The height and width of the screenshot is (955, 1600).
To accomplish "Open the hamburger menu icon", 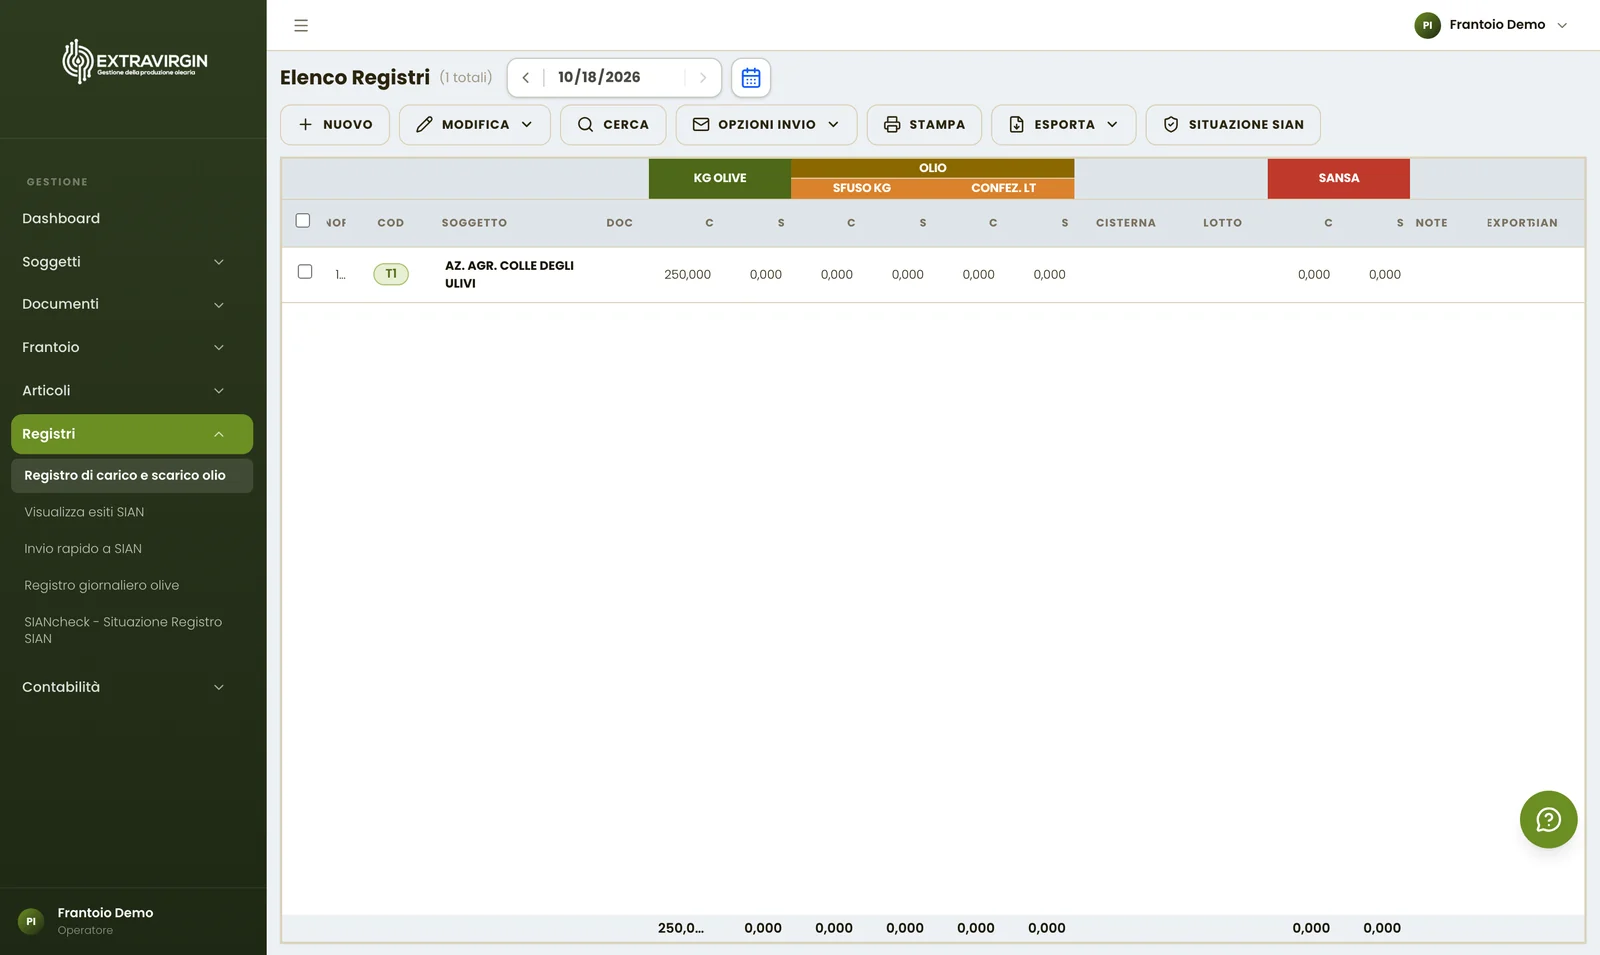I will pos(301,25).
